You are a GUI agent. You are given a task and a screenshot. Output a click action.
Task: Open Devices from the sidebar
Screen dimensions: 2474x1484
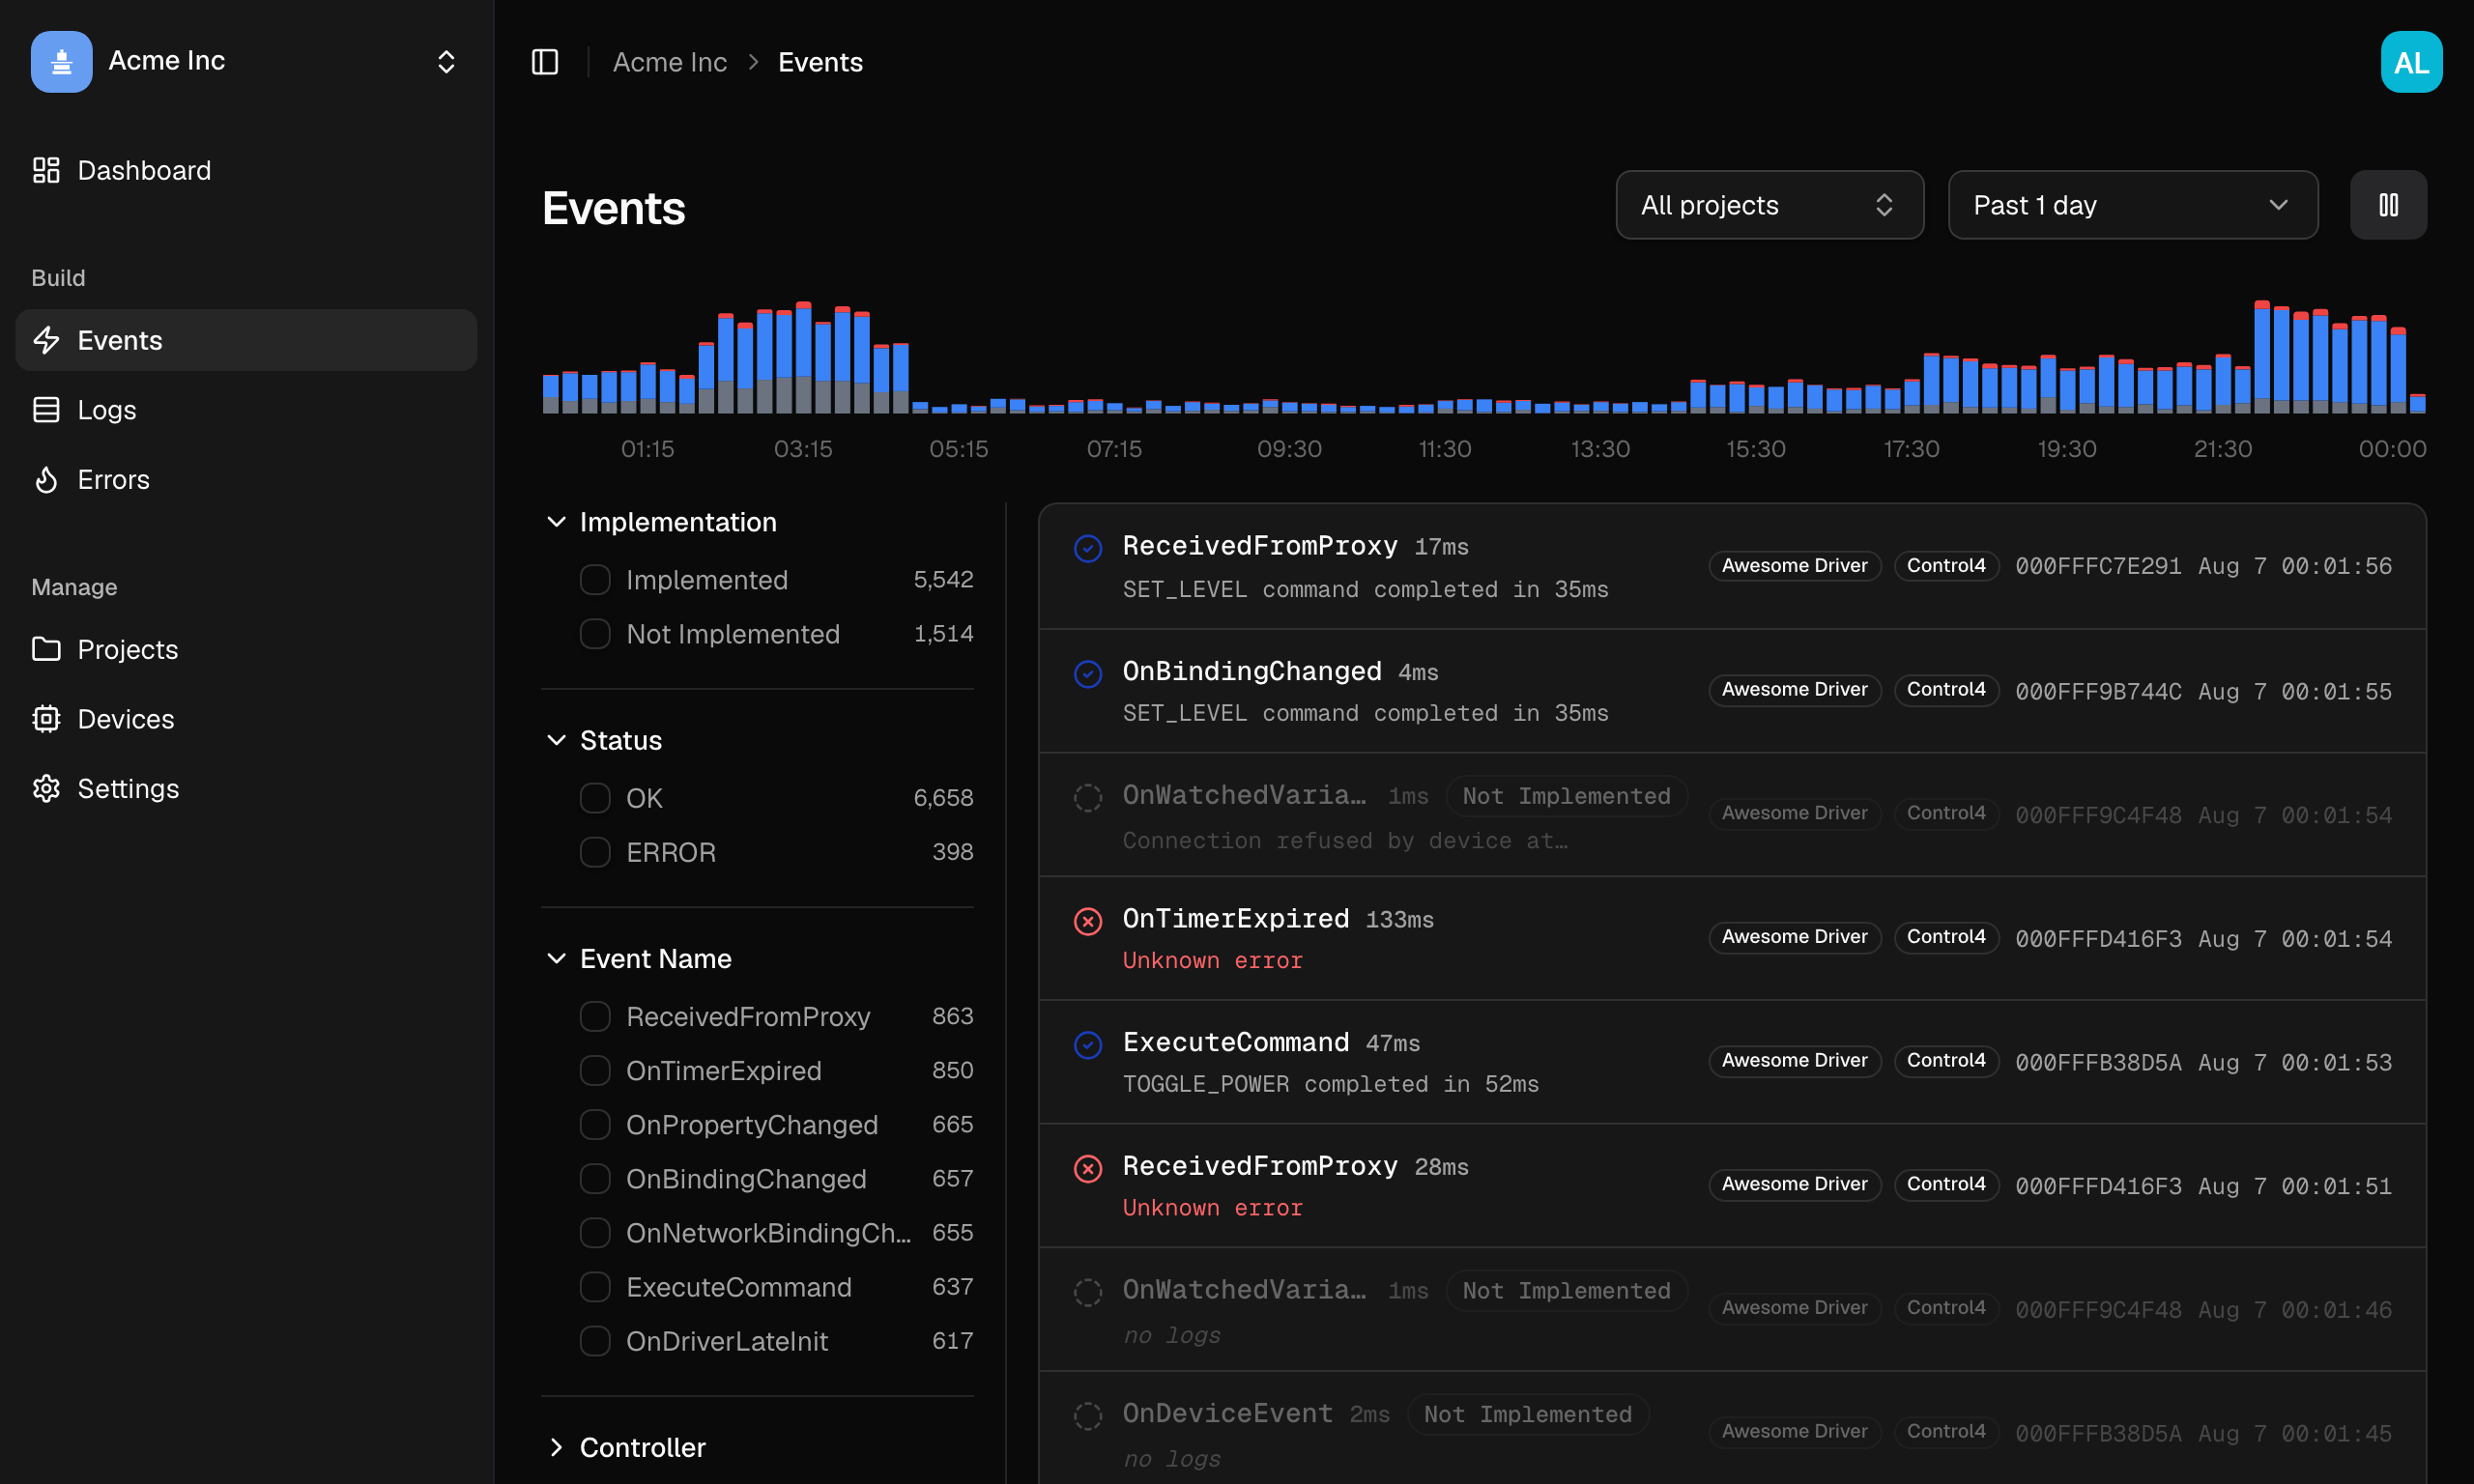click(x=246, y=719)
